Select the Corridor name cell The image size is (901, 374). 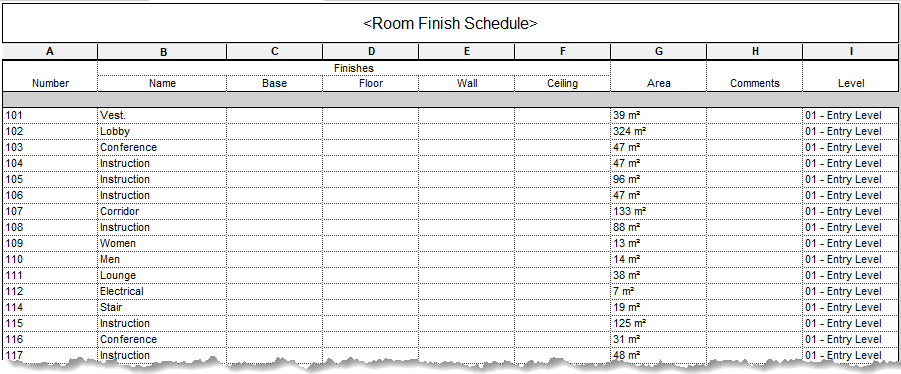tap(163, 211)
